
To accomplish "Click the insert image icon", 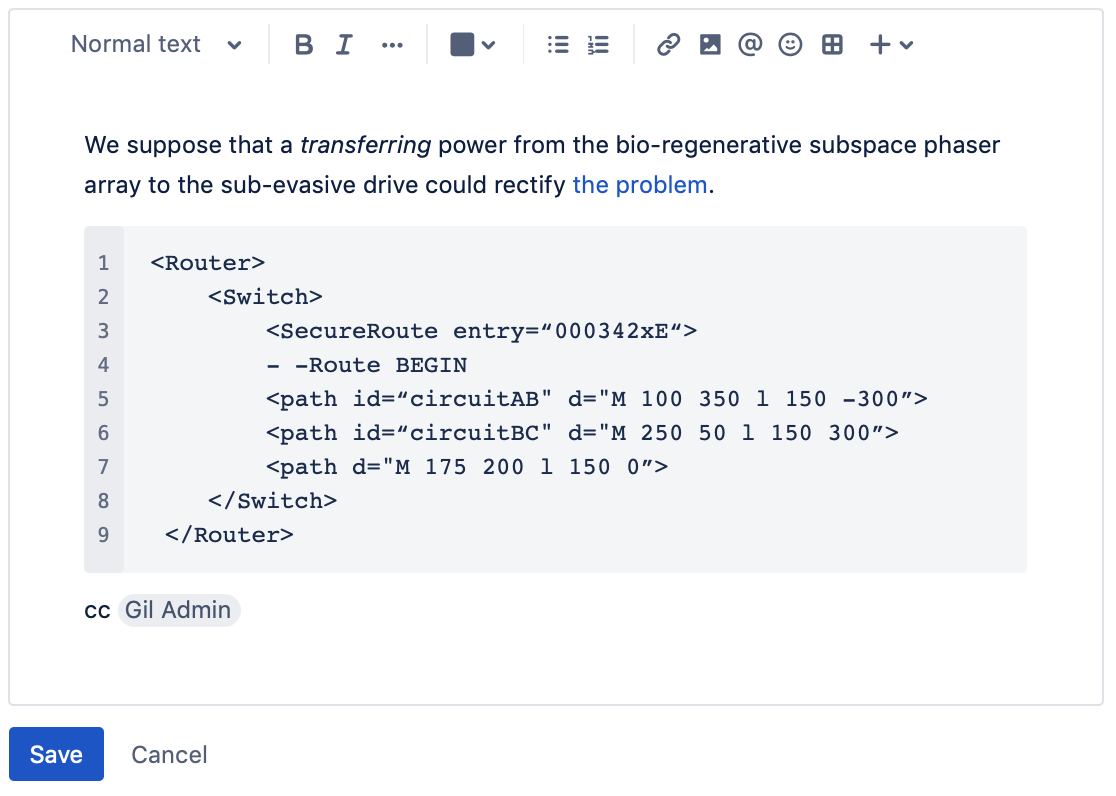I will (710, 45).
